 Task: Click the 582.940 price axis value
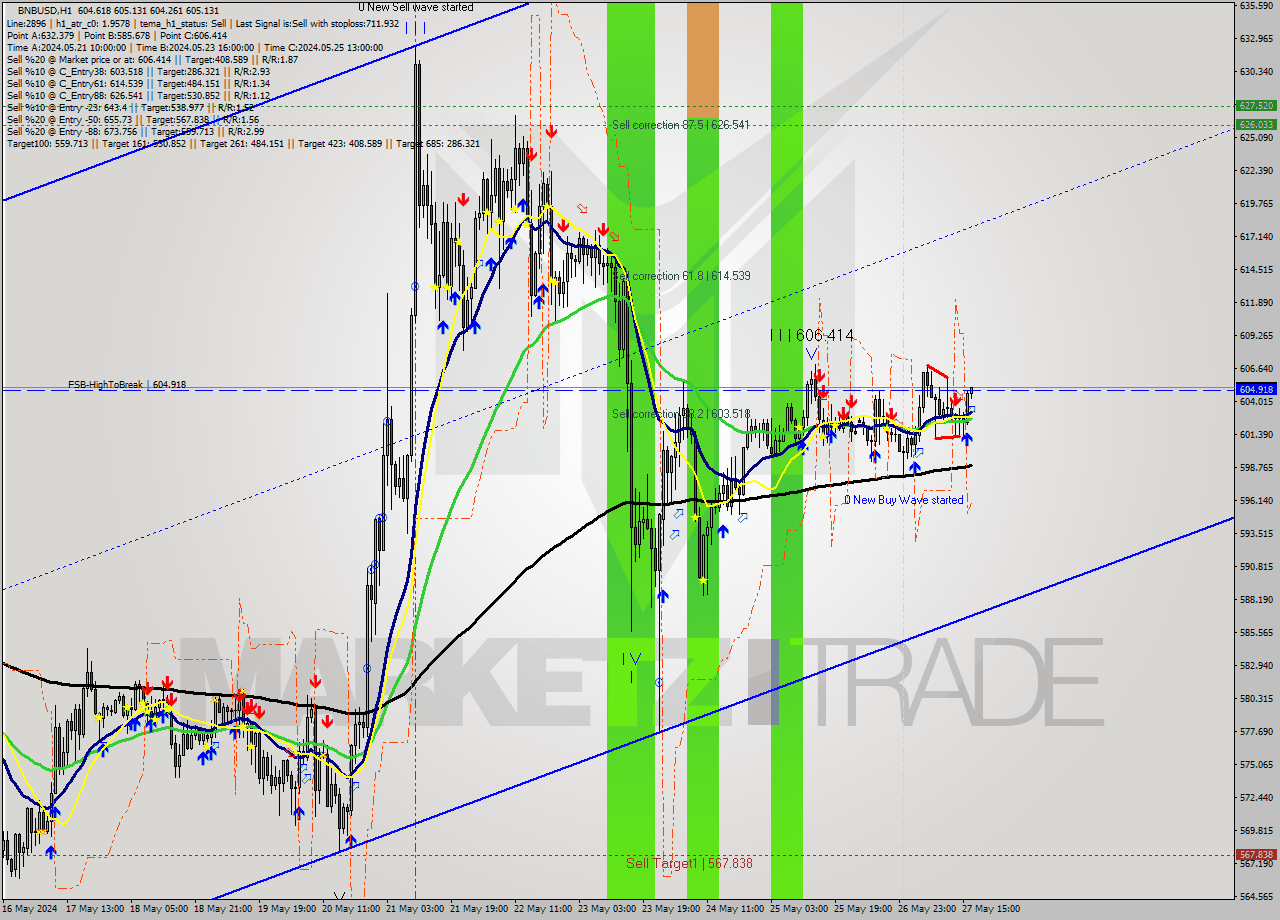tap(1255, 666)
